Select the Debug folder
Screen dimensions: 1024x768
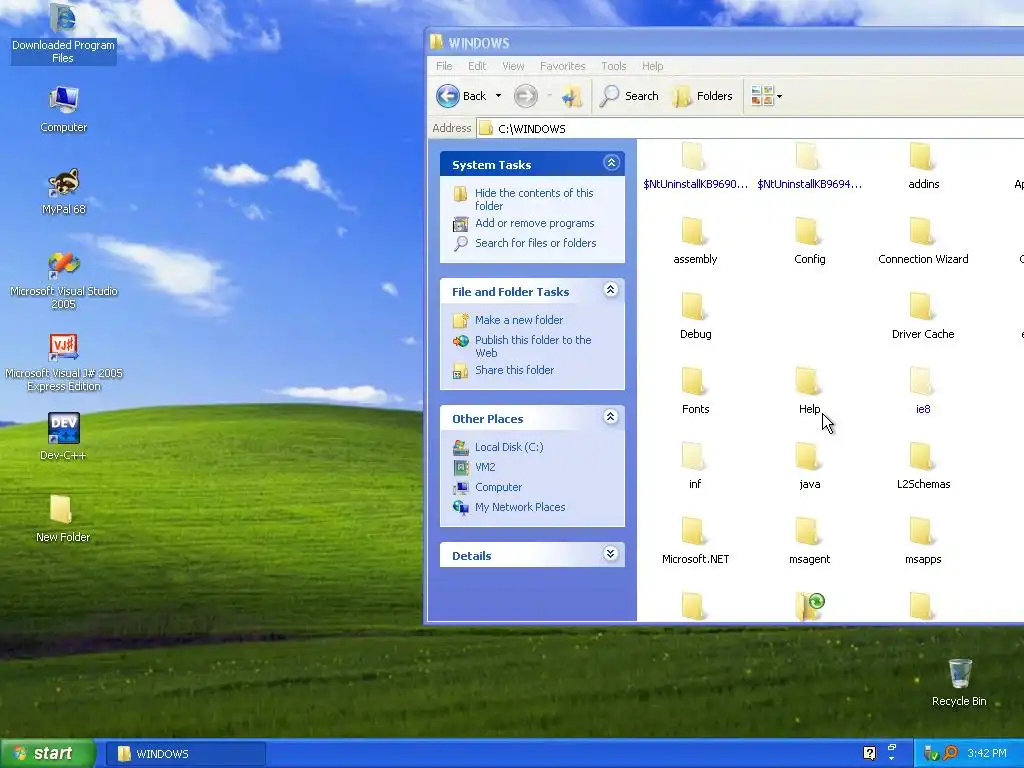click(695, 317)
